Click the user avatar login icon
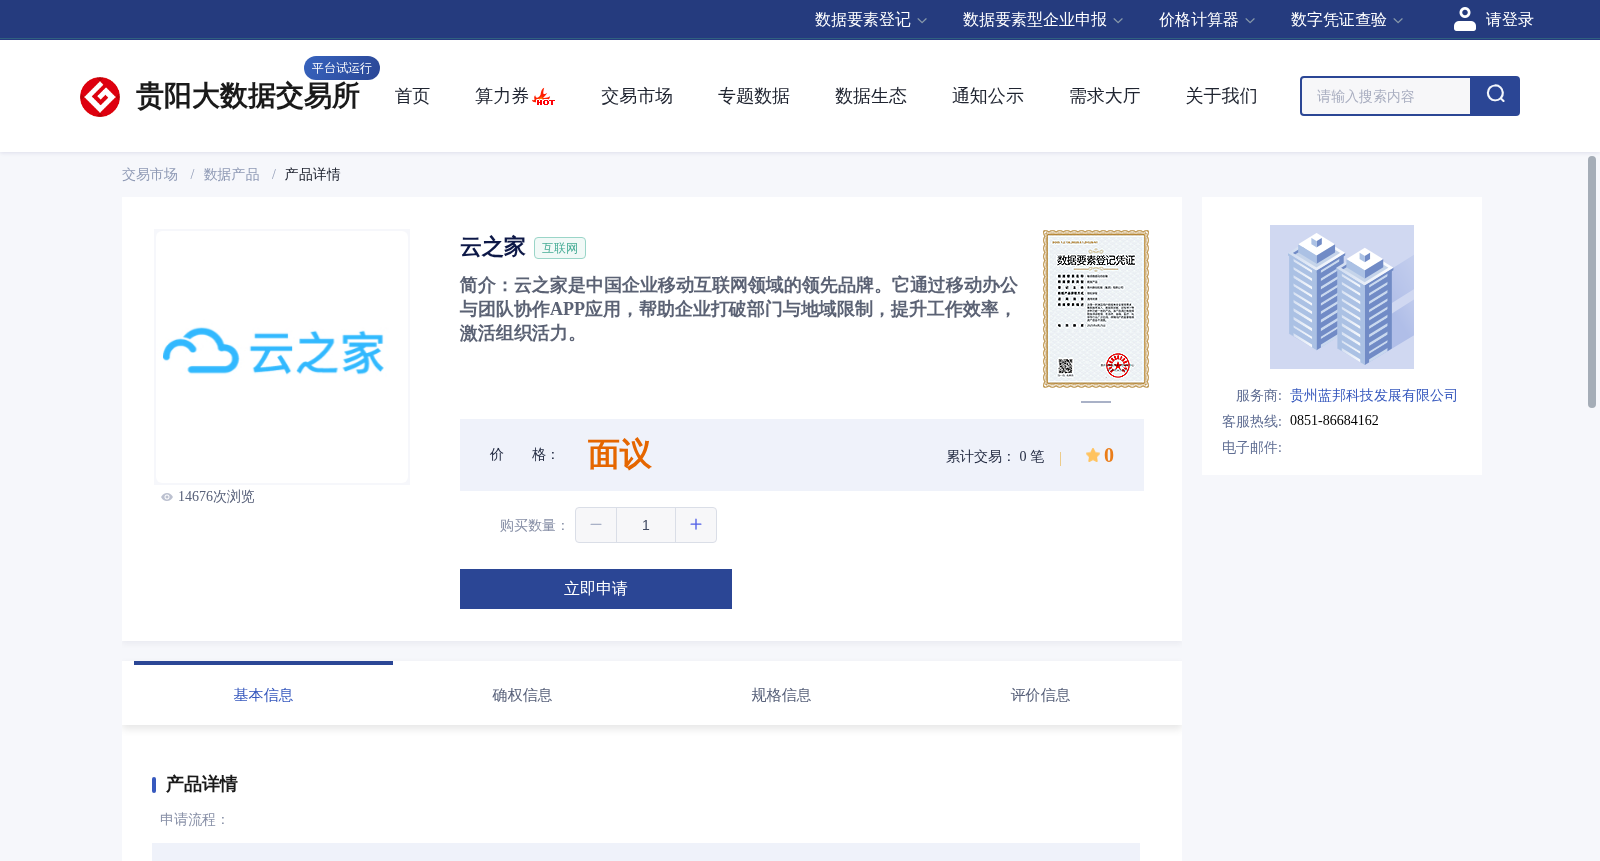1600x861 pixels. pyautogui.click(x=1465, y=19)
